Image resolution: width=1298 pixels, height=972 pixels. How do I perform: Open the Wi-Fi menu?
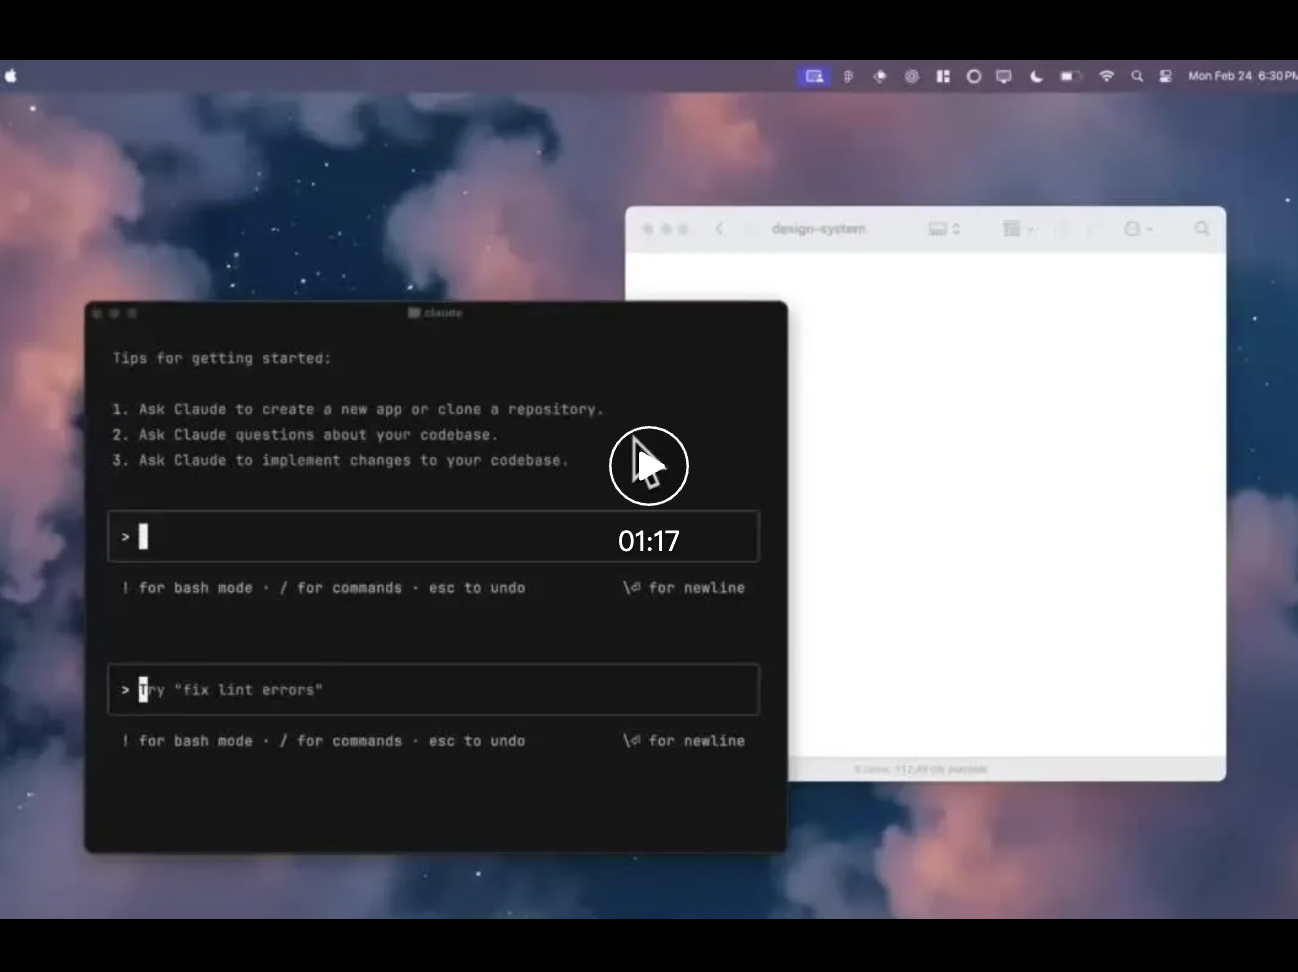tap(1106, 76)
